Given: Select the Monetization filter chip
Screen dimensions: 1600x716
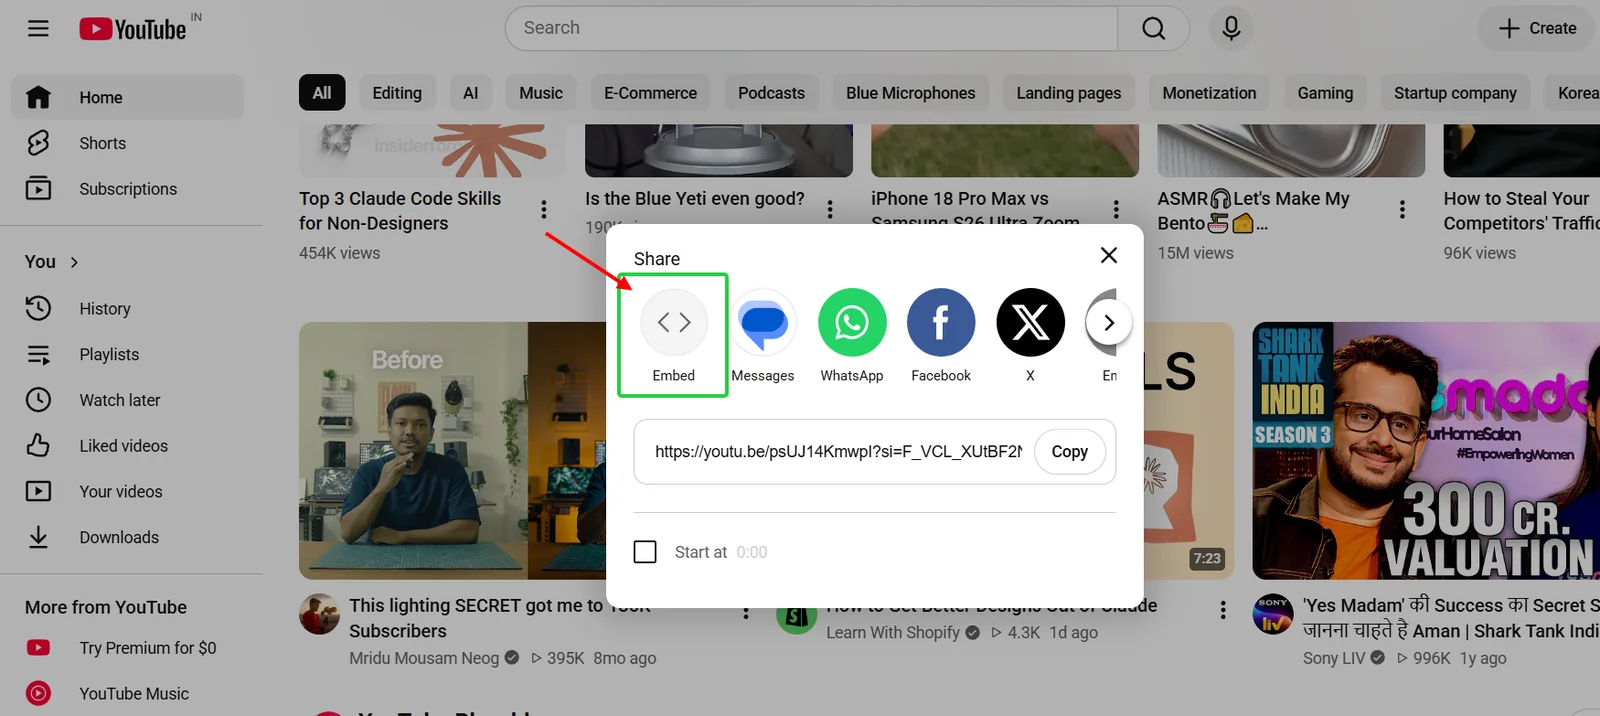Looking at the screenshot, I should (x=1209, y=93).
